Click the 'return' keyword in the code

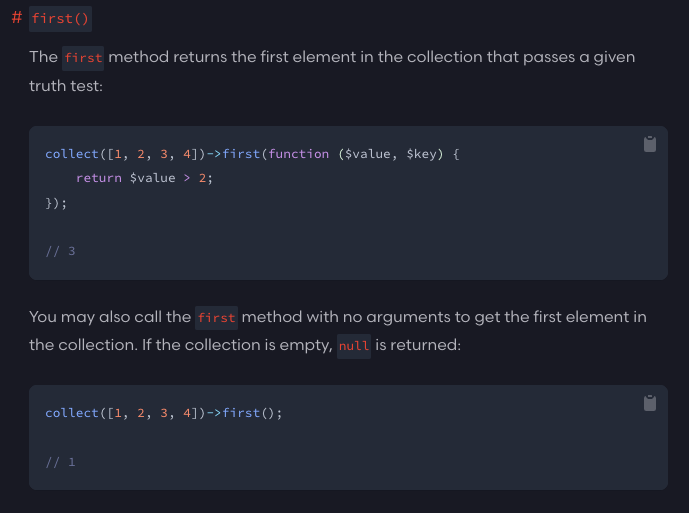pos(98,178)
